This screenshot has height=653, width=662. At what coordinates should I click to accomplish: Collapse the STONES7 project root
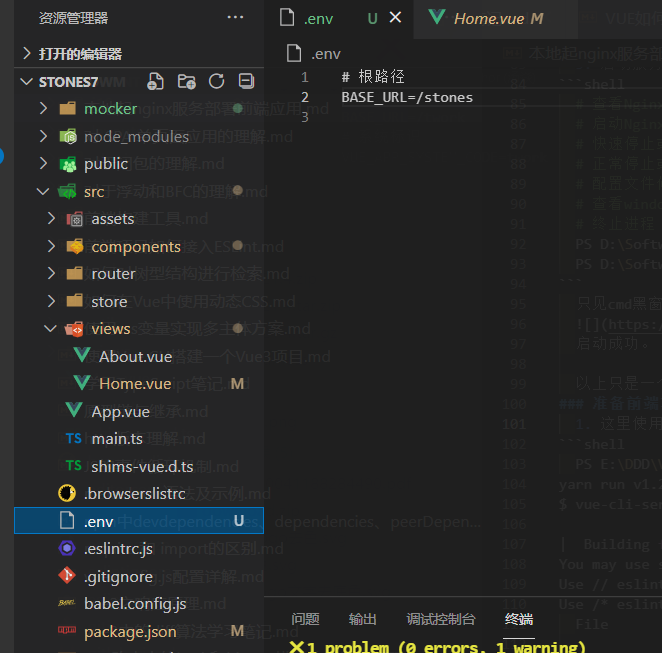coord(27,81)
